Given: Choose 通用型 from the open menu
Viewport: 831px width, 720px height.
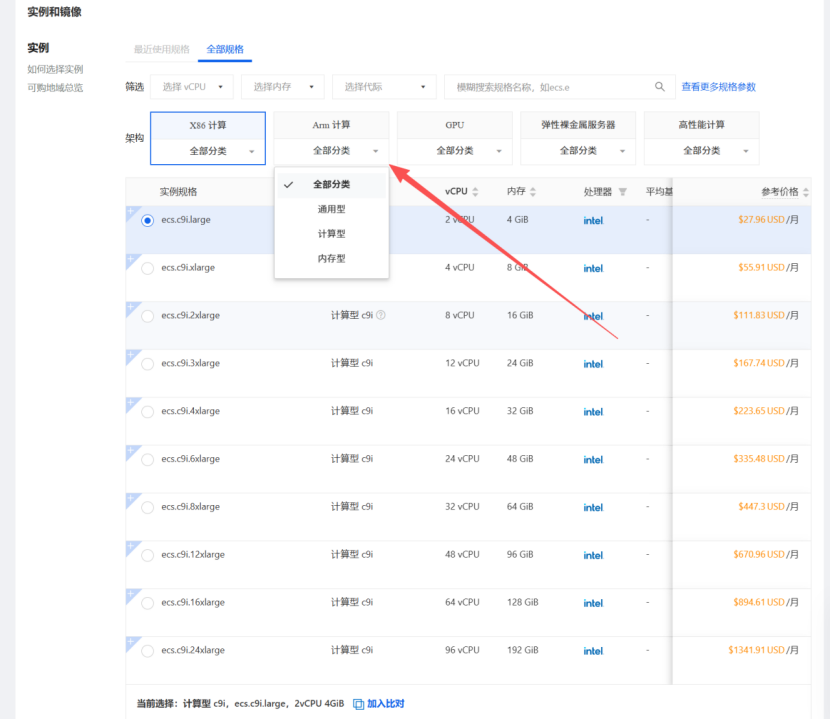Looking at the screenshot, I should (x=331, y=209).
